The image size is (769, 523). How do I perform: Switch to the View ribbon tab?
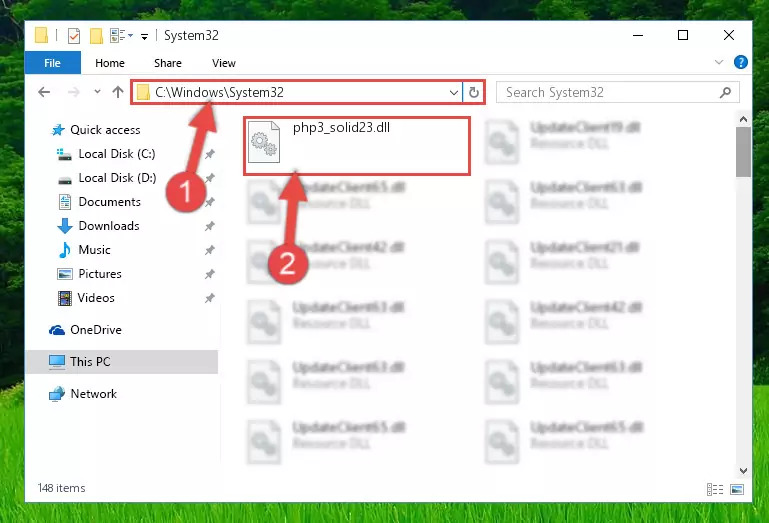click(224, 63)
